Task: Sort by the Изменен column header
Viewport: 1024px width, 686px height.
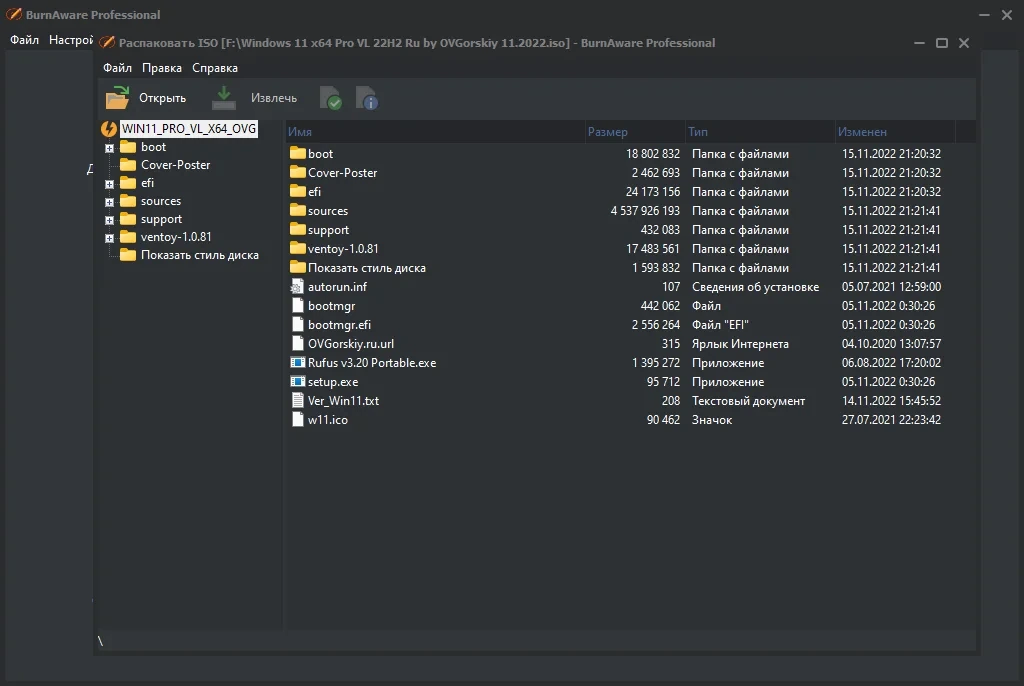Action: [x=895, y=131]
